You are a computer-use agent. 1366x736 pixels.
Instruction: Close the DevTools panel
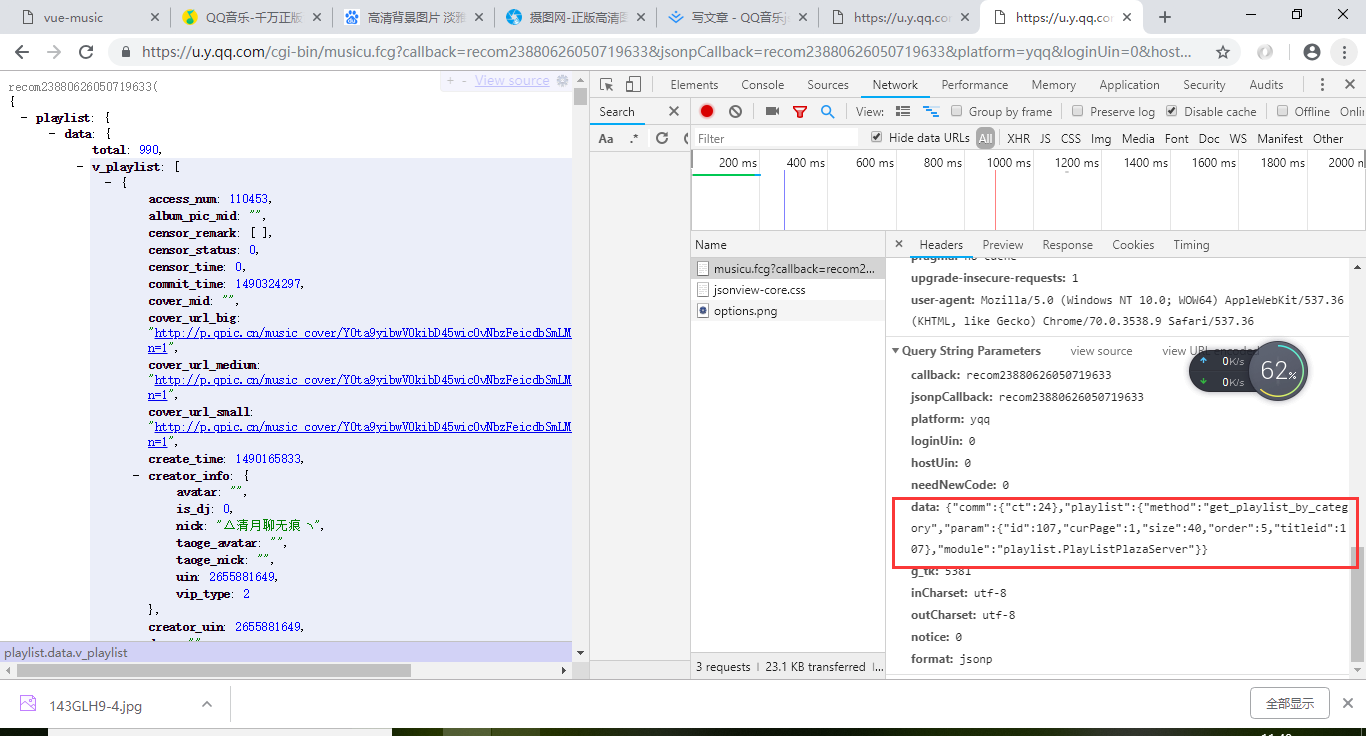pos(1351,85)
